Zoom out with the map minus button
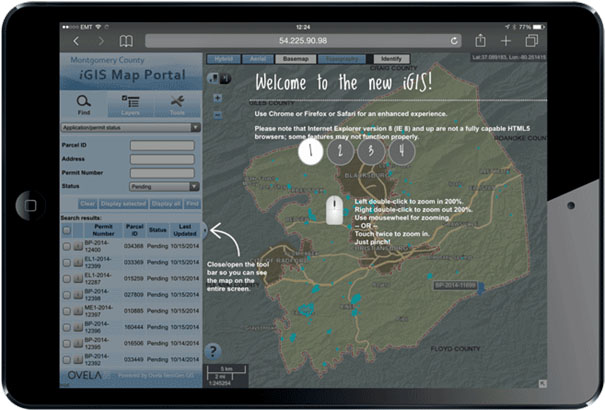 [x=218, y=115]
